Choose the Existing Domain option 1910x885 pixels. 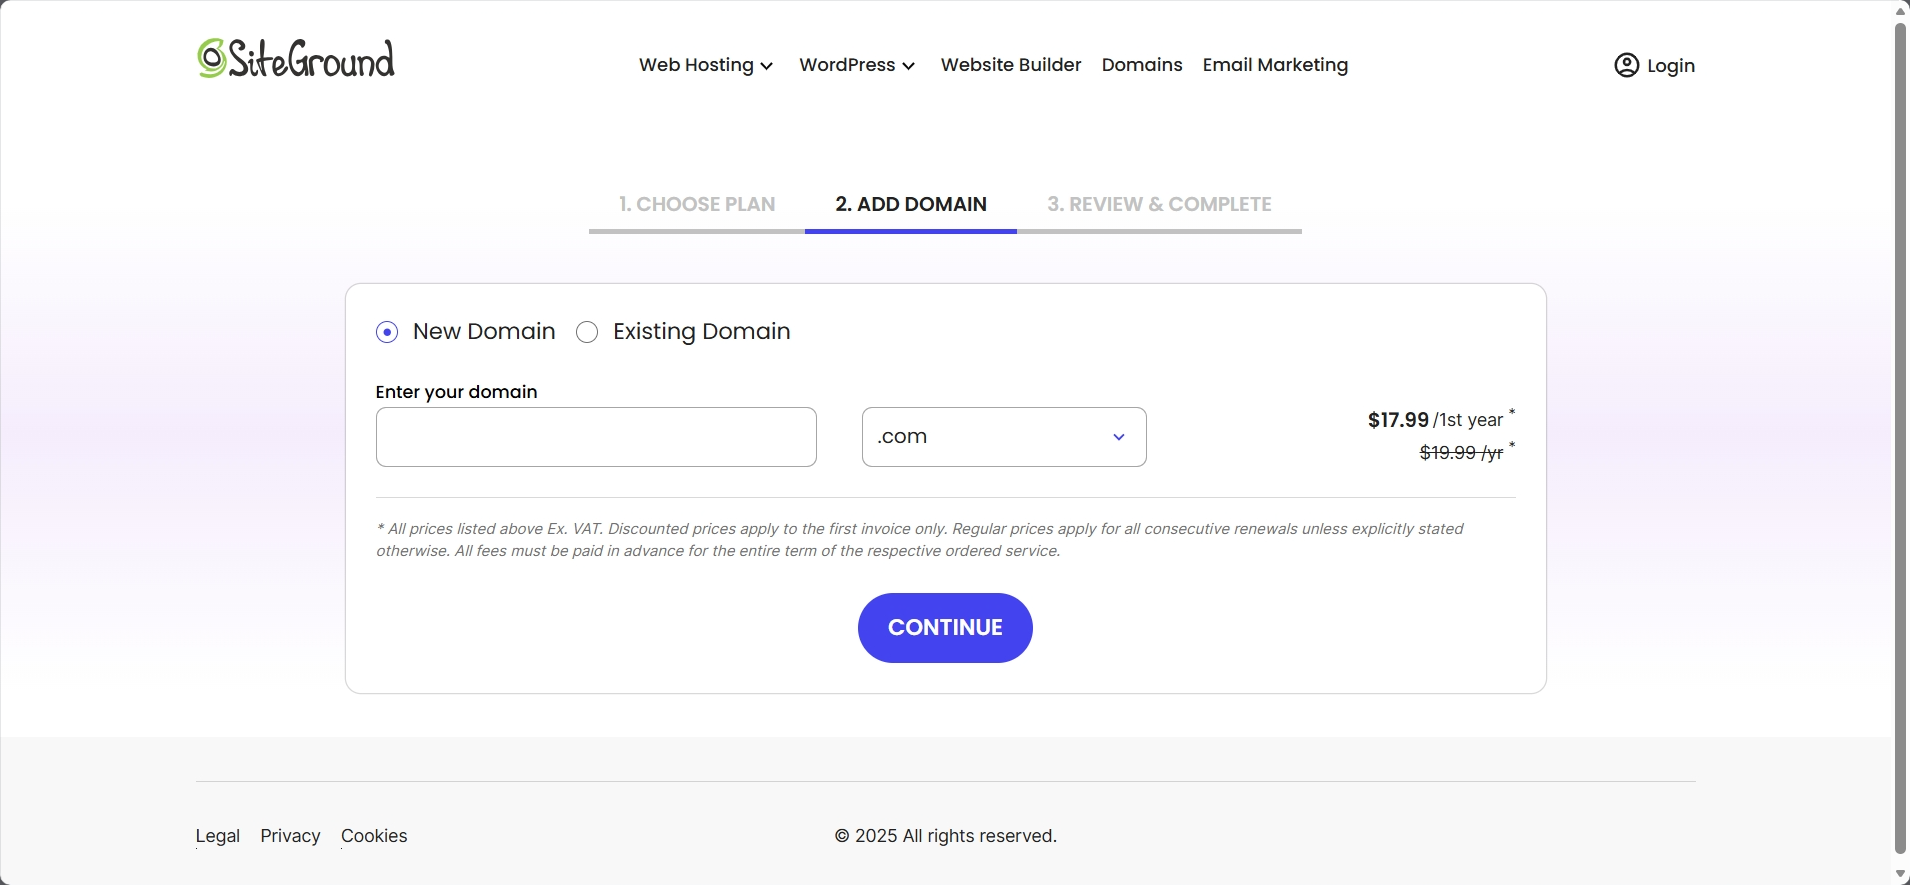(587, 332)
